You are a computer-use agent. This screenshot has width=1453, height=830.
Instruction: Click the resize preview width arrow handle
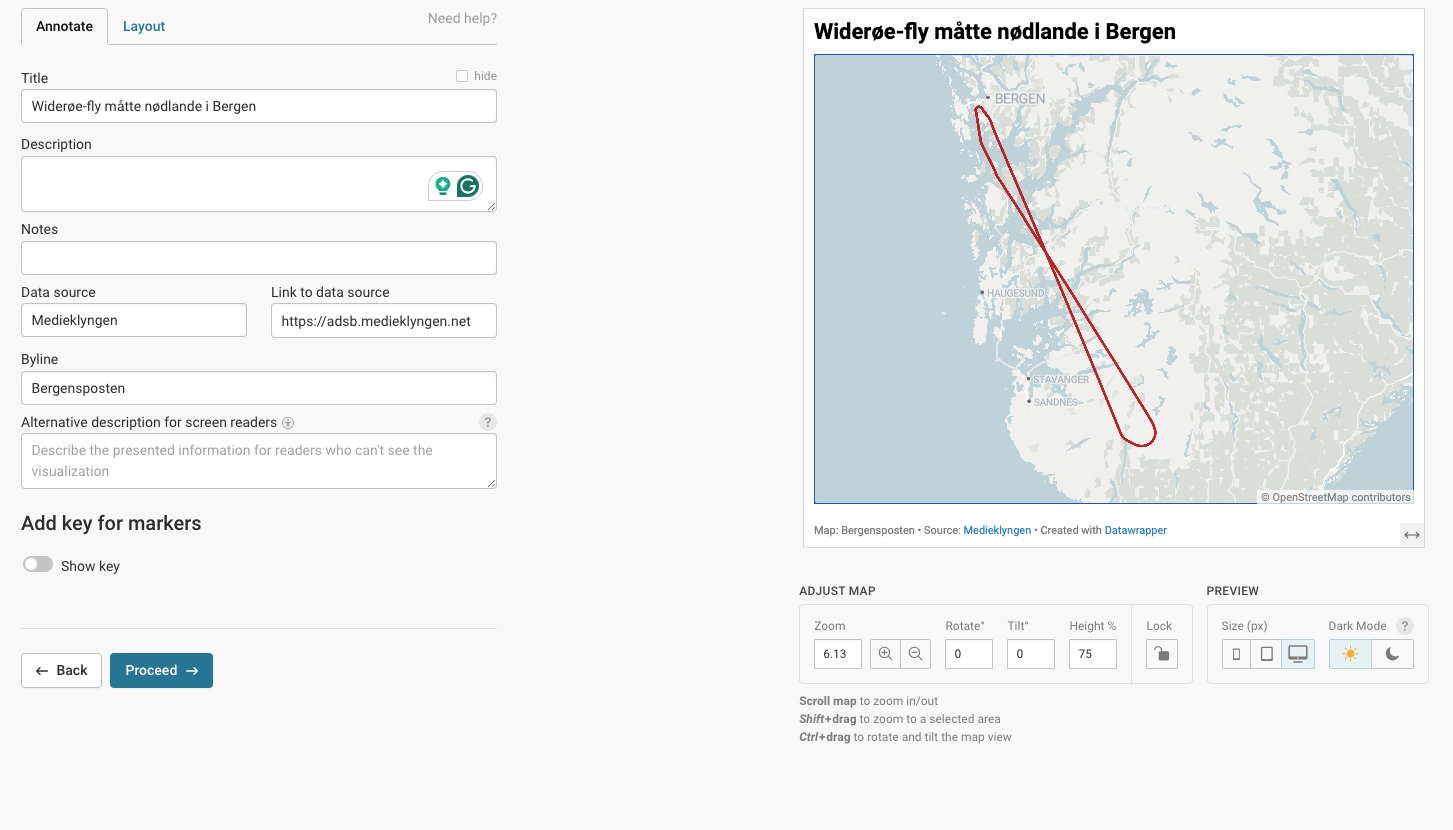[1411, 535]
